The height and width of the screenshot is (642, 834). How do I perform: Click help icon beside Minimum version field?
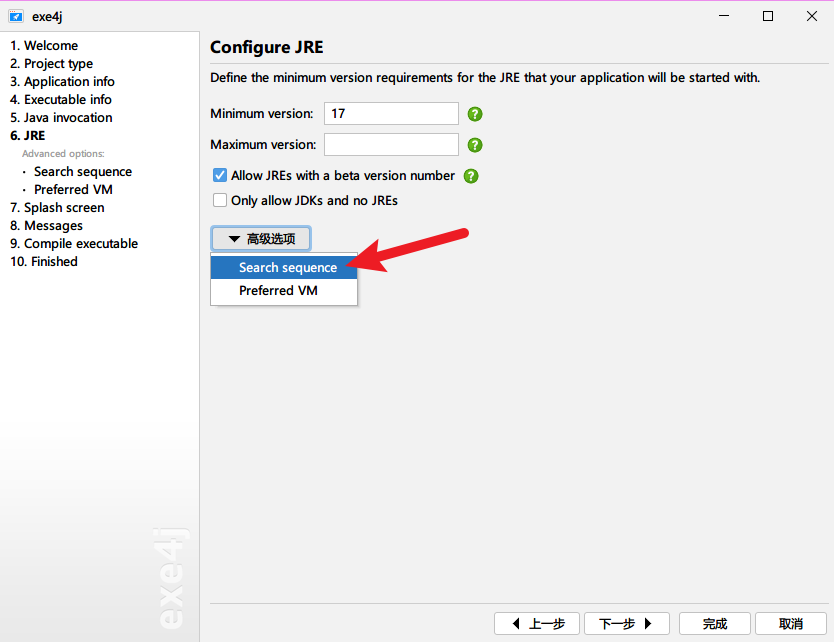point(475,114)
